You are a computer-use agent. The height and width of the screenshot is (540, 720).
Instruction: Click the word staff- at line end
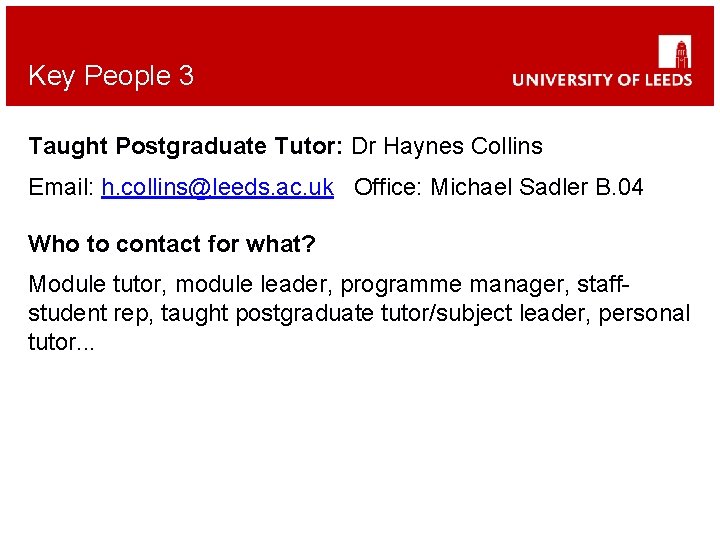click(x=602, y=284)
